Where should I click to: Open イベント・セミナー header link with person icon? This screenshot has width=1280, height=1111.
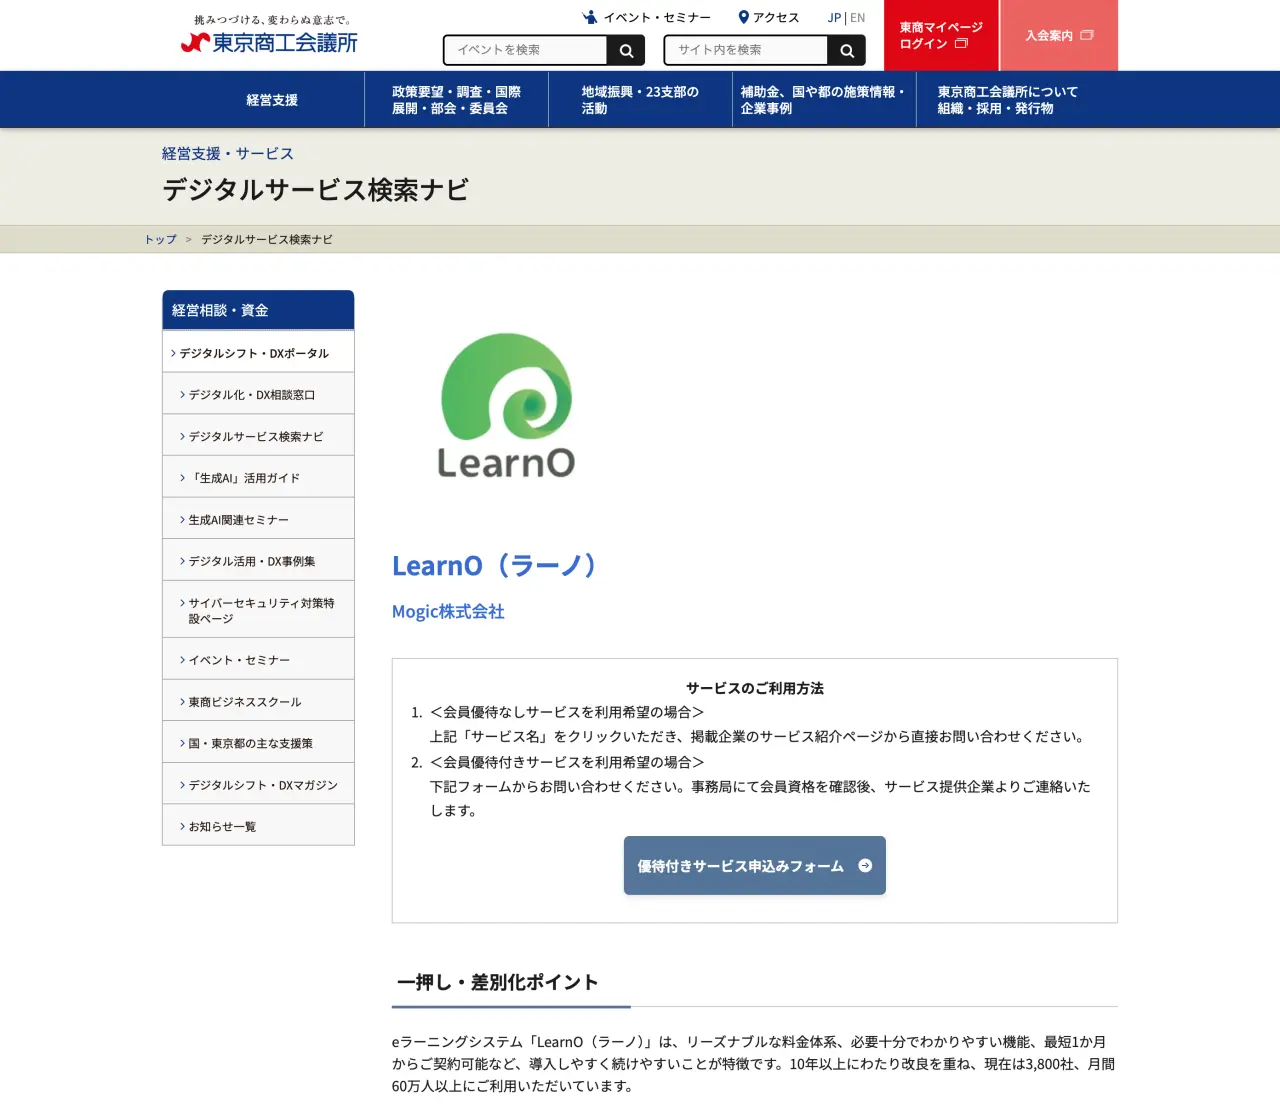click(x=647, y=18)
